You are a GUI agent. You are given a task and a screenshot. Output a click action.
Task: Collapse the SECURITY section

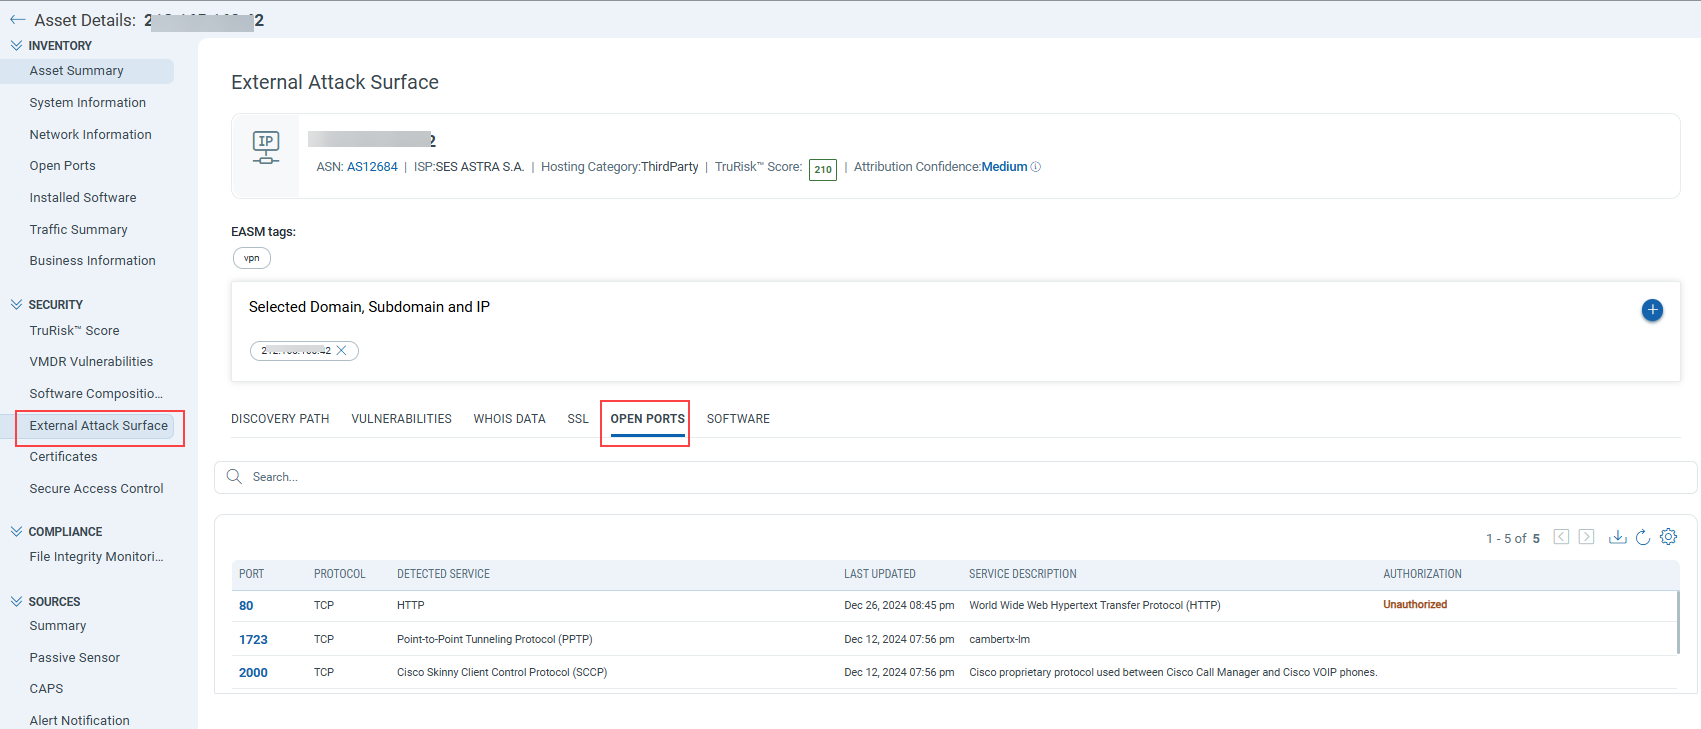pos(16,305)
